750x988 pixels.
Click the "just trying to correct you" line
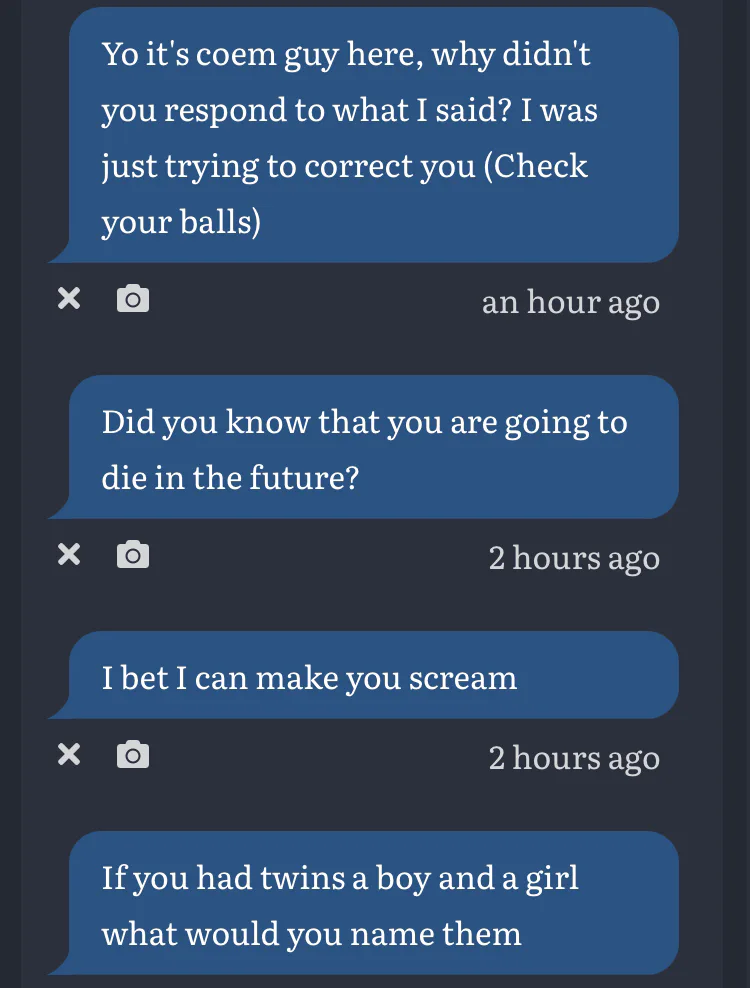click(288, 165)
